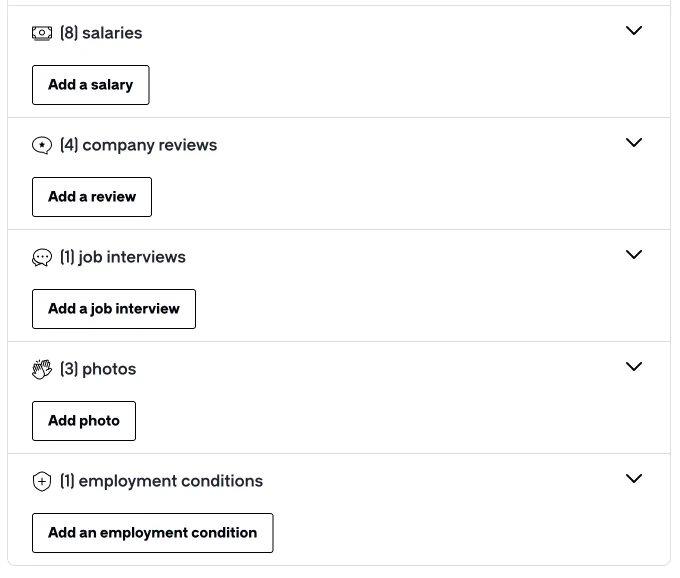Open the (3) photos heading
Screen dimensions: 680x578
coord(98,369)
